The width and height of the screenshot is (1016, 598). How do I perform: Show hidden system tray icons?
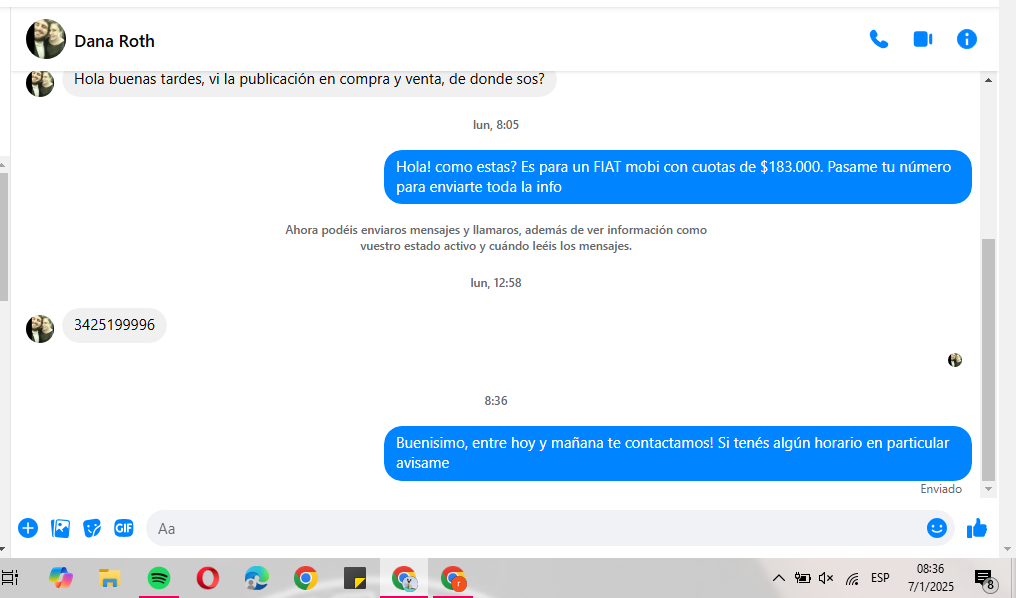coord(778,578)
